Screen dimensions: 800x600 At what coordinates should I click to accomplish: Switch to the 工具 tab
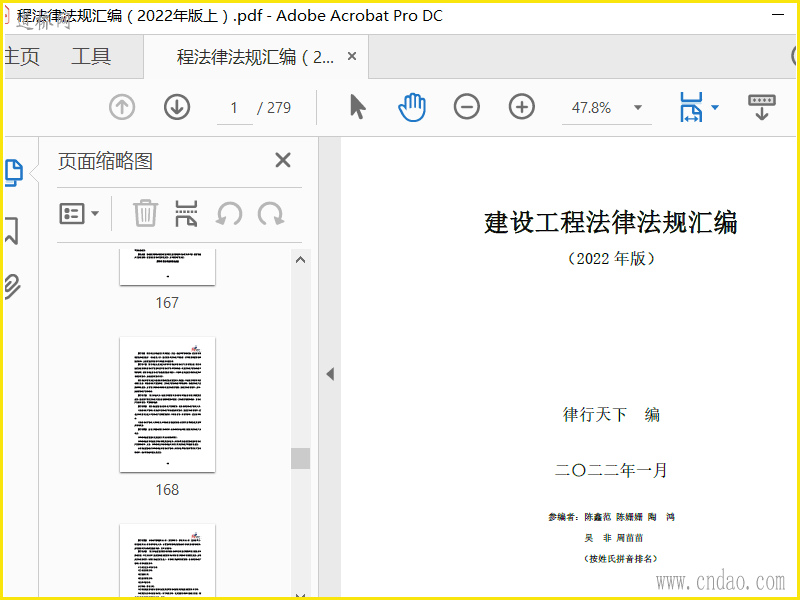[x=91, y=56]
